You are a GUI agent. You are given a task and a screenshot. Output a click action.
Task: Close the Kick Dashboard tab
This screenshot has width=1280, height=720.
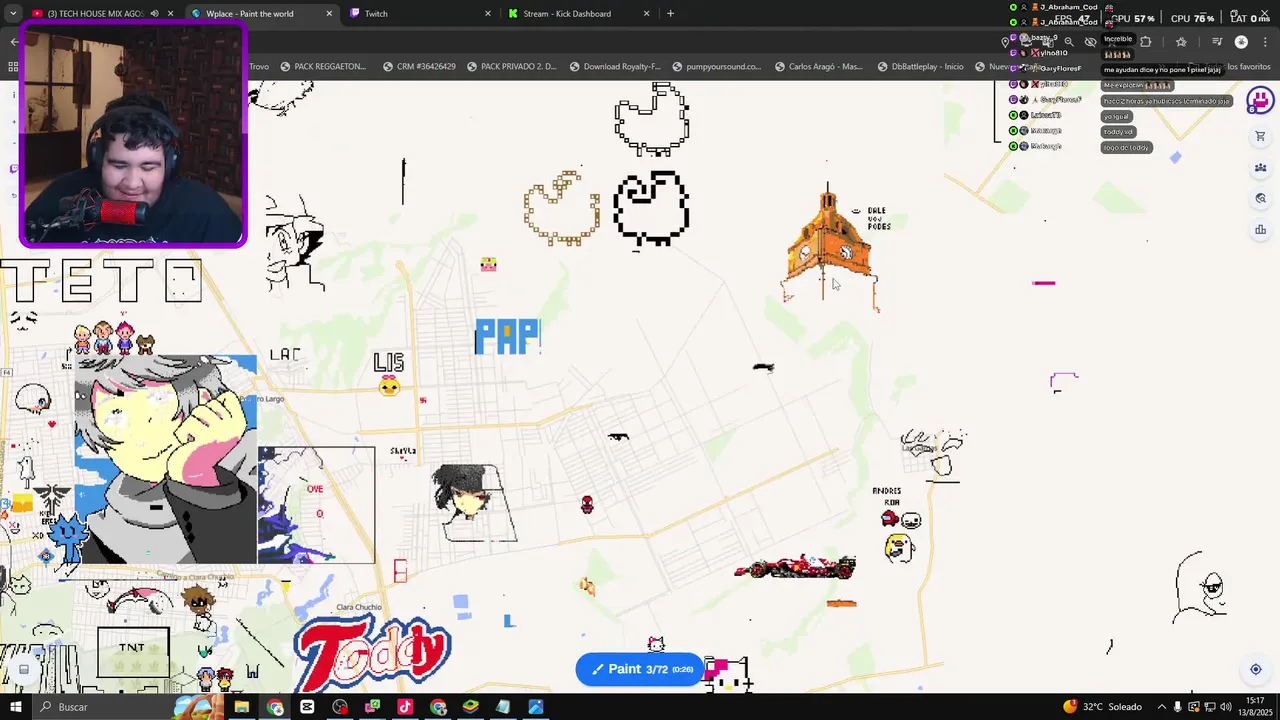646,14
